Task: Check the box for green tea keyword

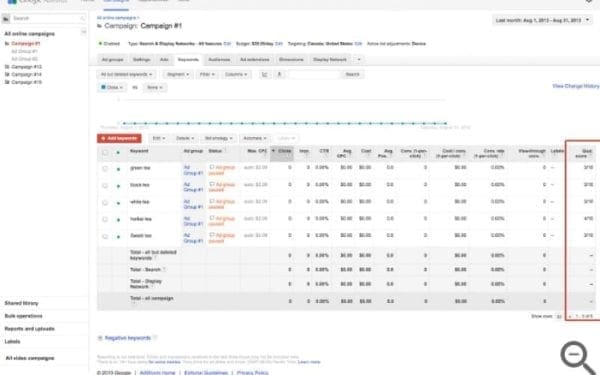Action: 105,169
